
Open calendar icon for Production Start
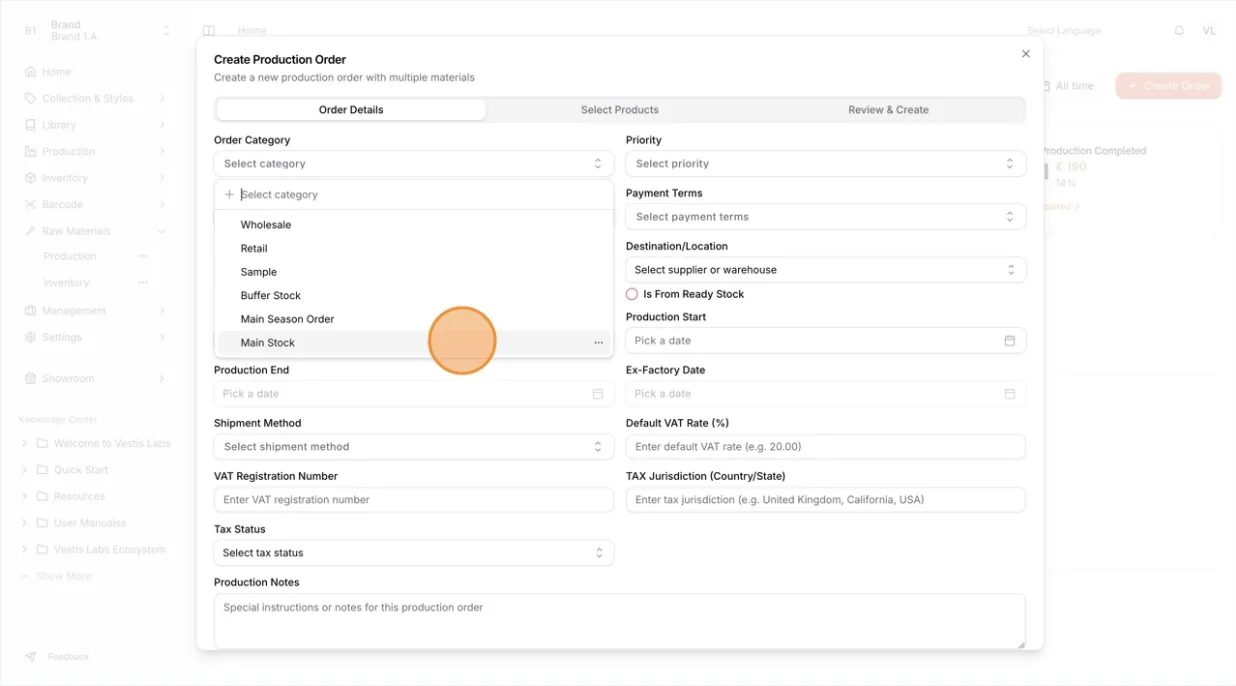(x=1009, y=341)
